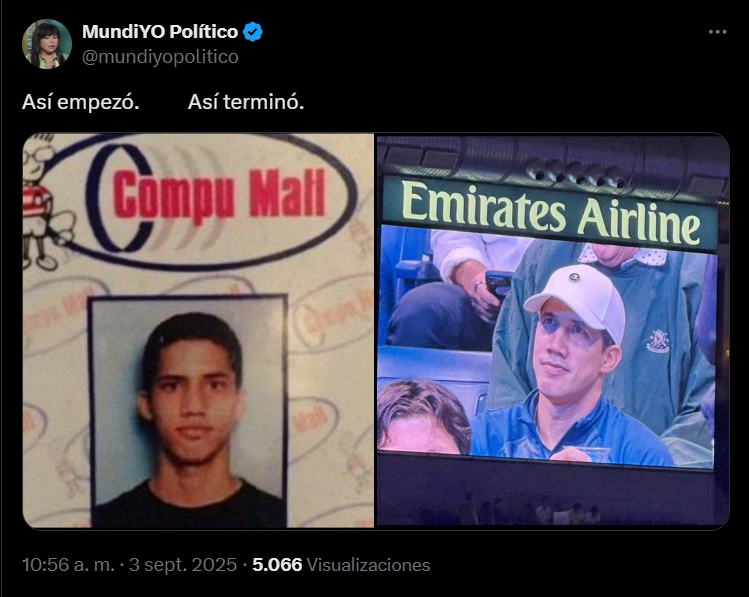The height and width of the screenshot is (597, 749).
Task: Click the 10:56 a. m. timestamp
Action: pos(68,565)
